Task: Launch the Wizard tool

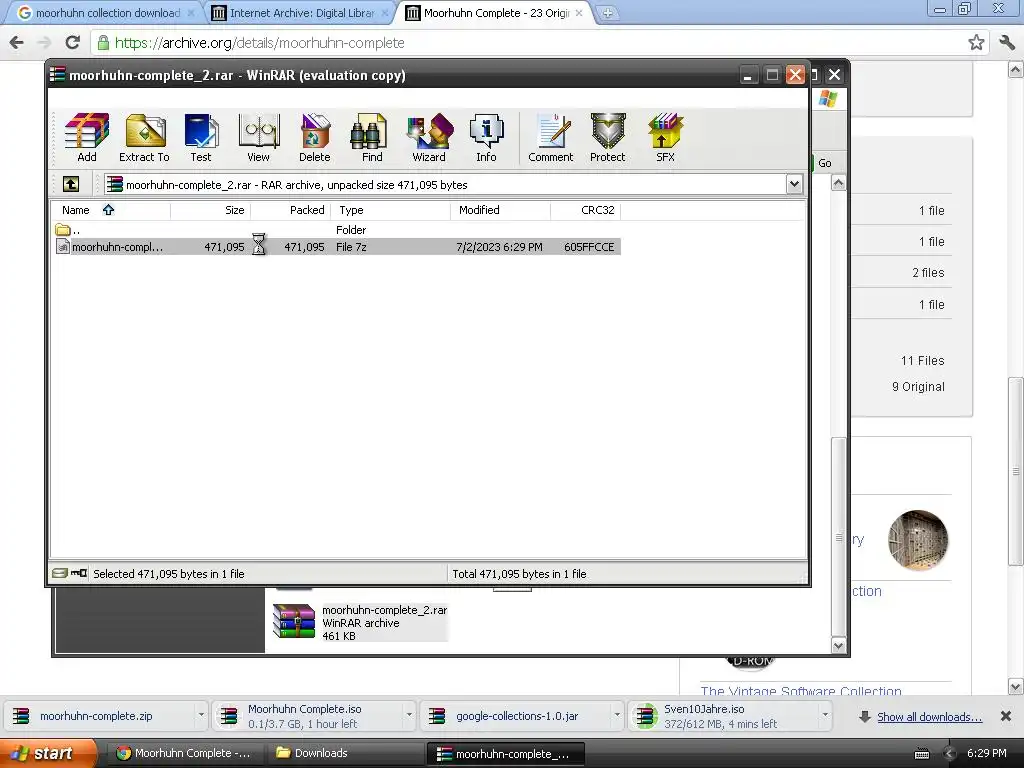Action: (x=429, y=138)
